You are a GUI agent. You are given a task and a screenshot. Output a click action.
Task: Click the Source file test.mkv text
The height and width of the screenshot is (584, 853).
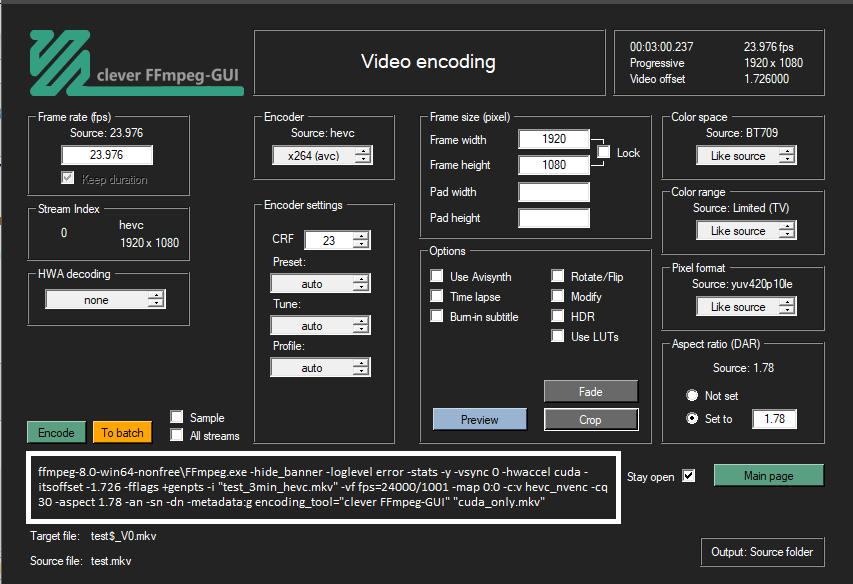pos(111,561)
